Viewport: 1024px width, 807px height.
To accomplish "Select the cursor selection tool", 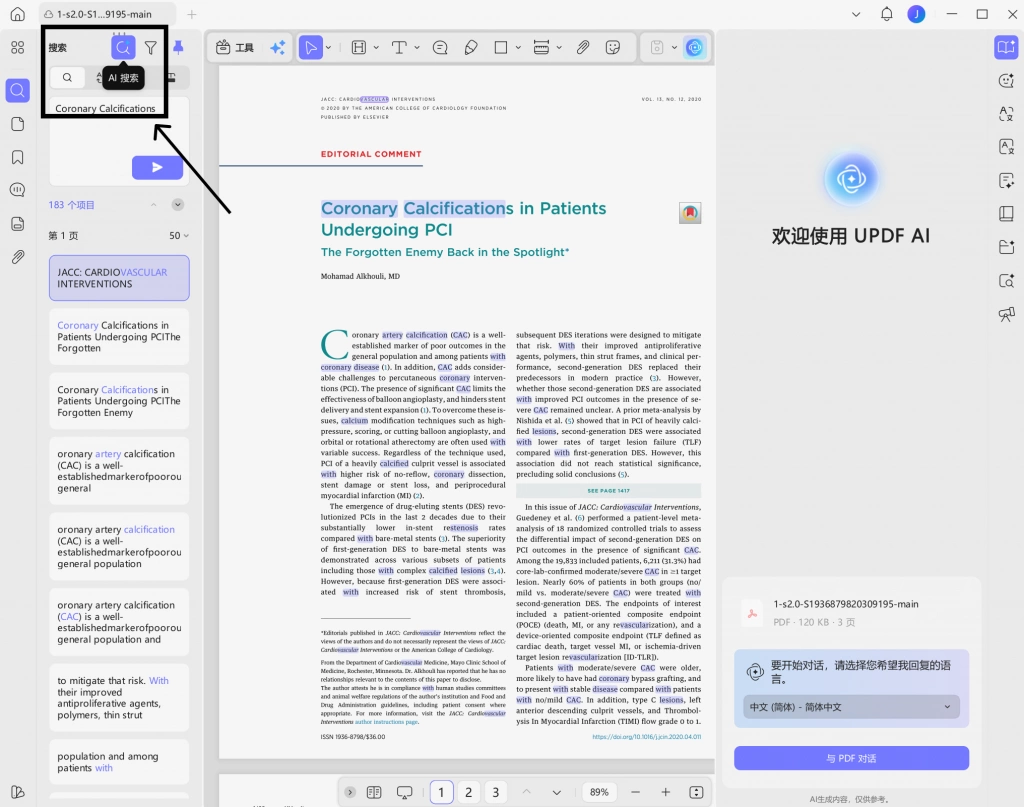I will pos(311,48).
